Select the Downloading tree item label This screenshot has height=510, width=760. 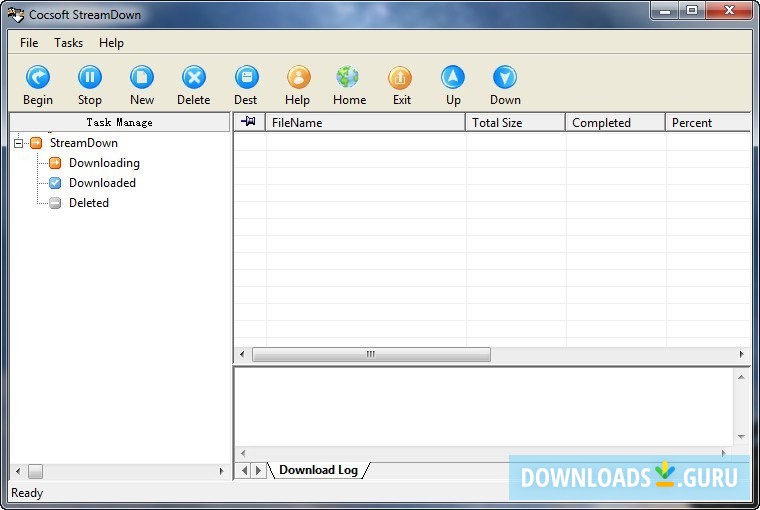click(x=104, y=163)
